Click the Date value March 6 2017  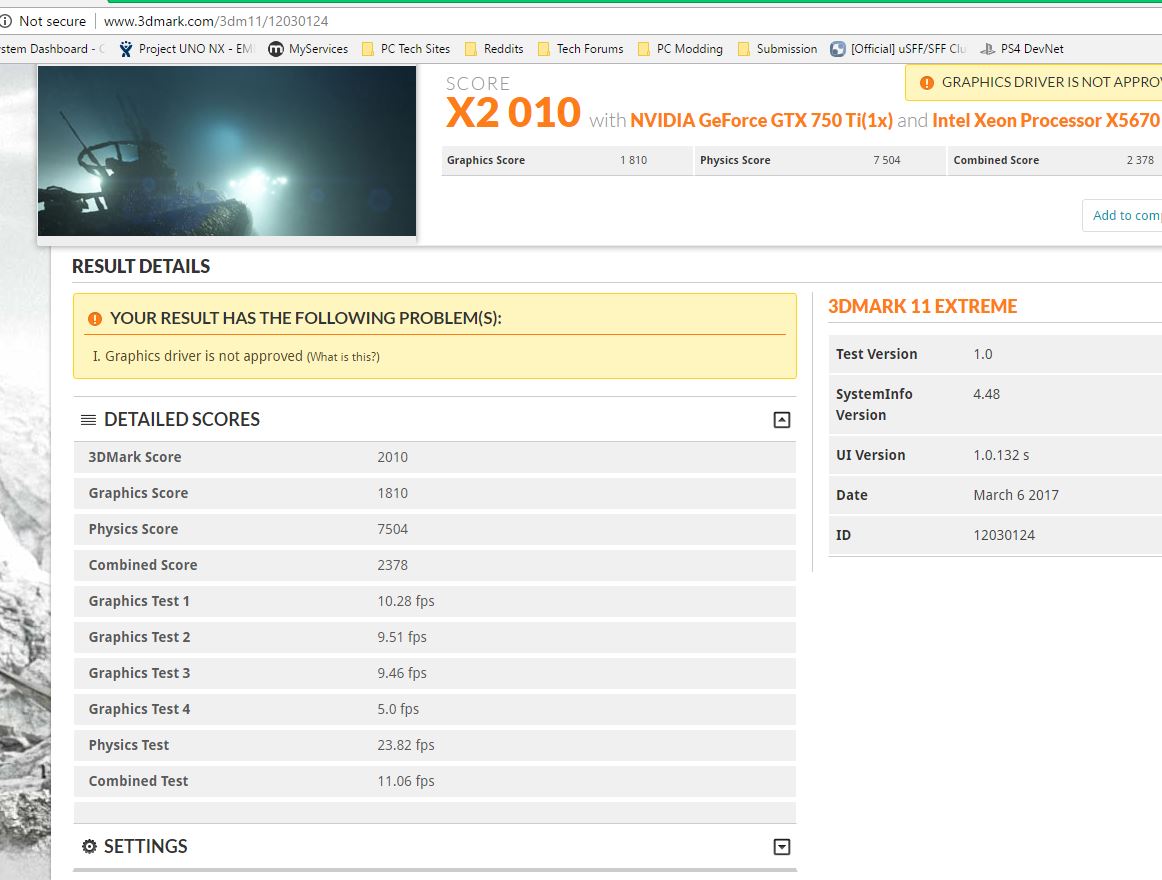pos(1016,495)
